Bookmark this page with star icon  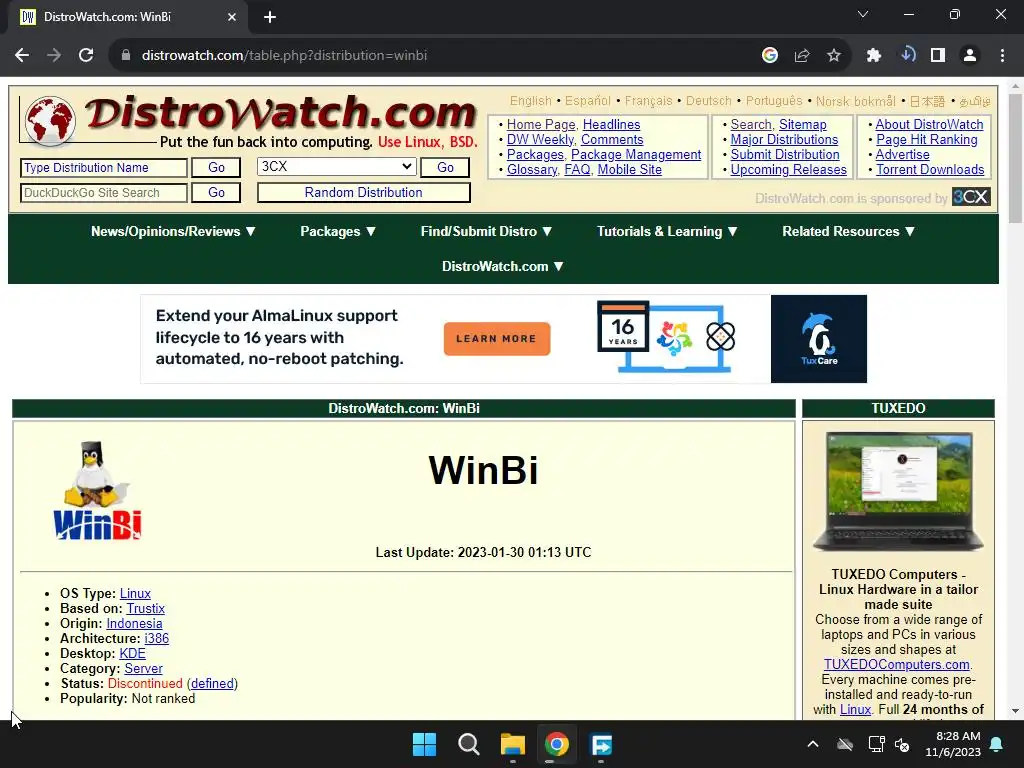point(834,56)
